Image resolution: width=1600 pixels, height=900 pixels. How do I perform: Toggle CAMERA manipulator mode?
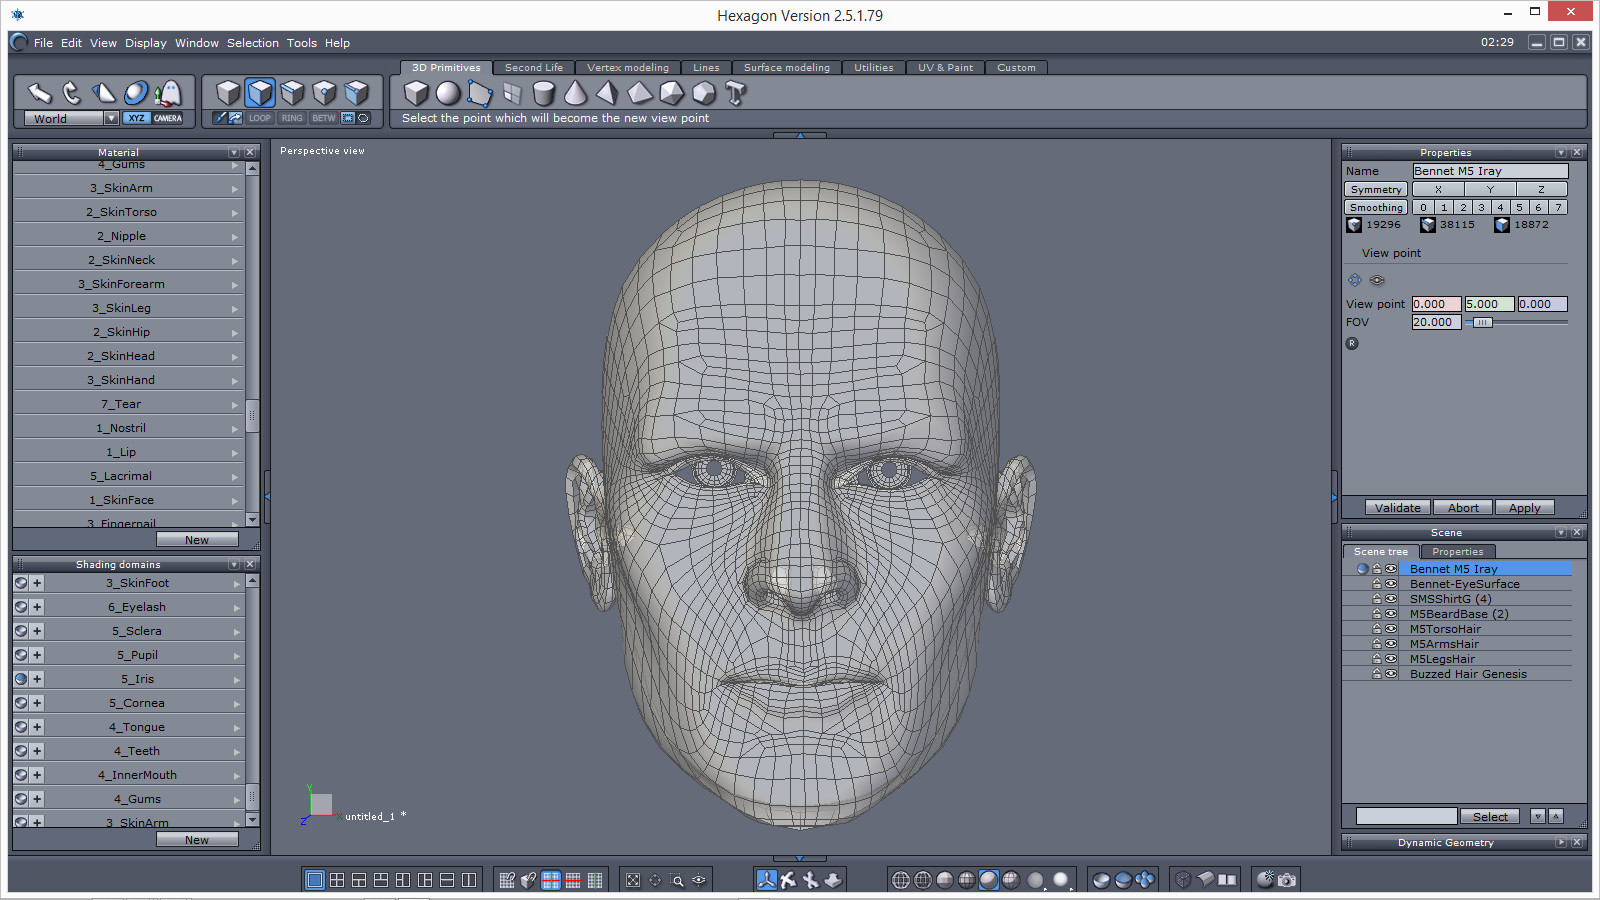[x=168, y=118]
